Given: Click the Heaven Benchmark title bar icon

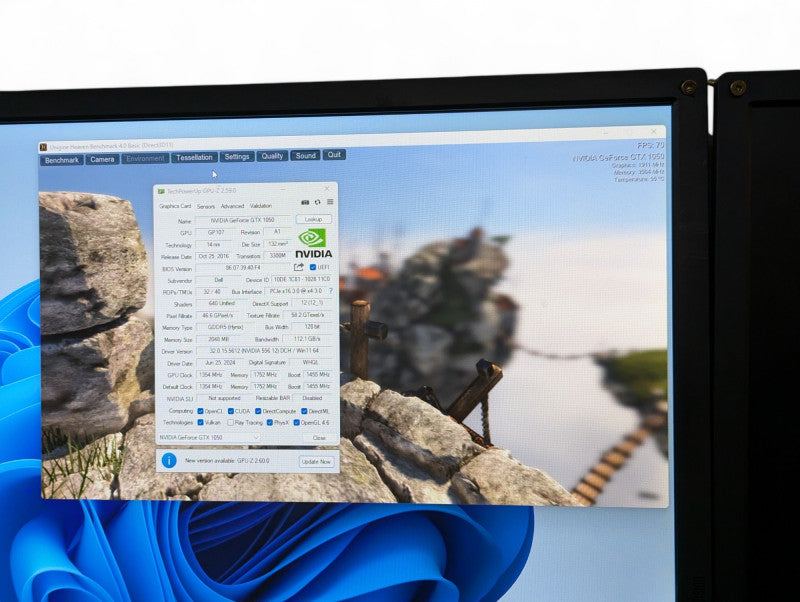Looking at the screenshot, I should click(x=44, y=147).
